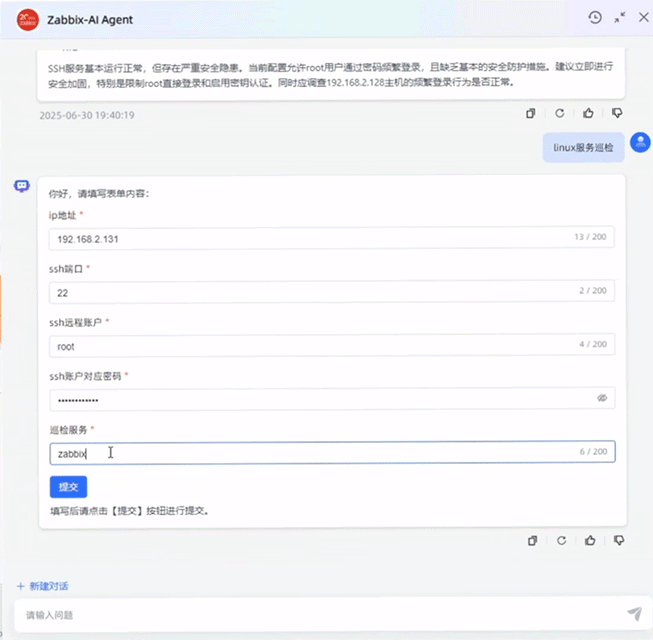This screenshot has height=640, width=653.
Task: Click the 填写后请点击【提交】 hint text
Action: 129,511
